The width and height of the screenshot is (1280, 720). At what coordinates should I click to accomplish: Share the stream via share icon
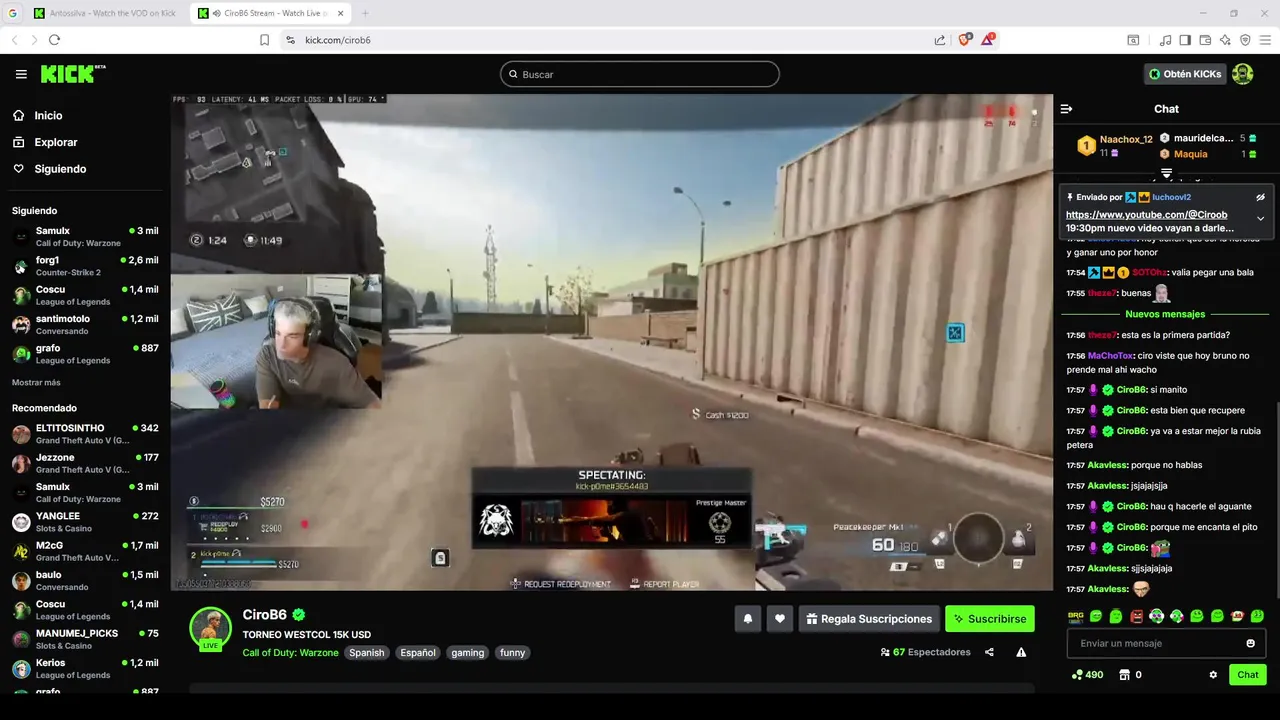pos(989,652)
